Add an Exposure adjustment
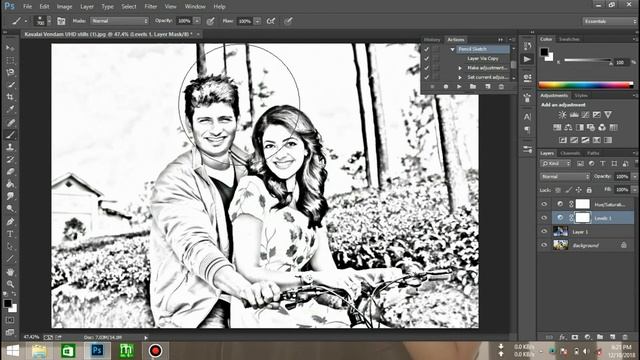The image size is (640, 360). pos(596,115)
